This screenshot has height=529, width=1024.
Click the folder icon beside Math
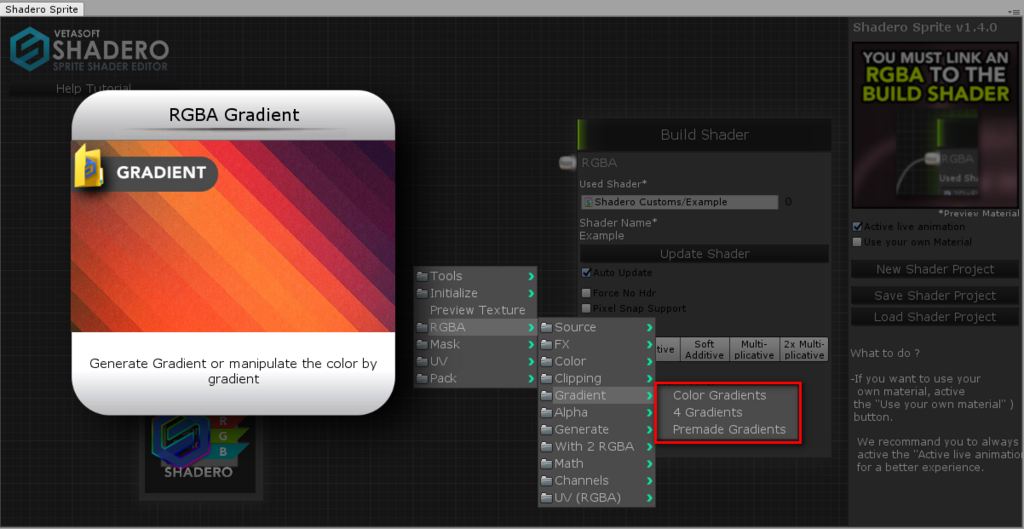[547, 464]
